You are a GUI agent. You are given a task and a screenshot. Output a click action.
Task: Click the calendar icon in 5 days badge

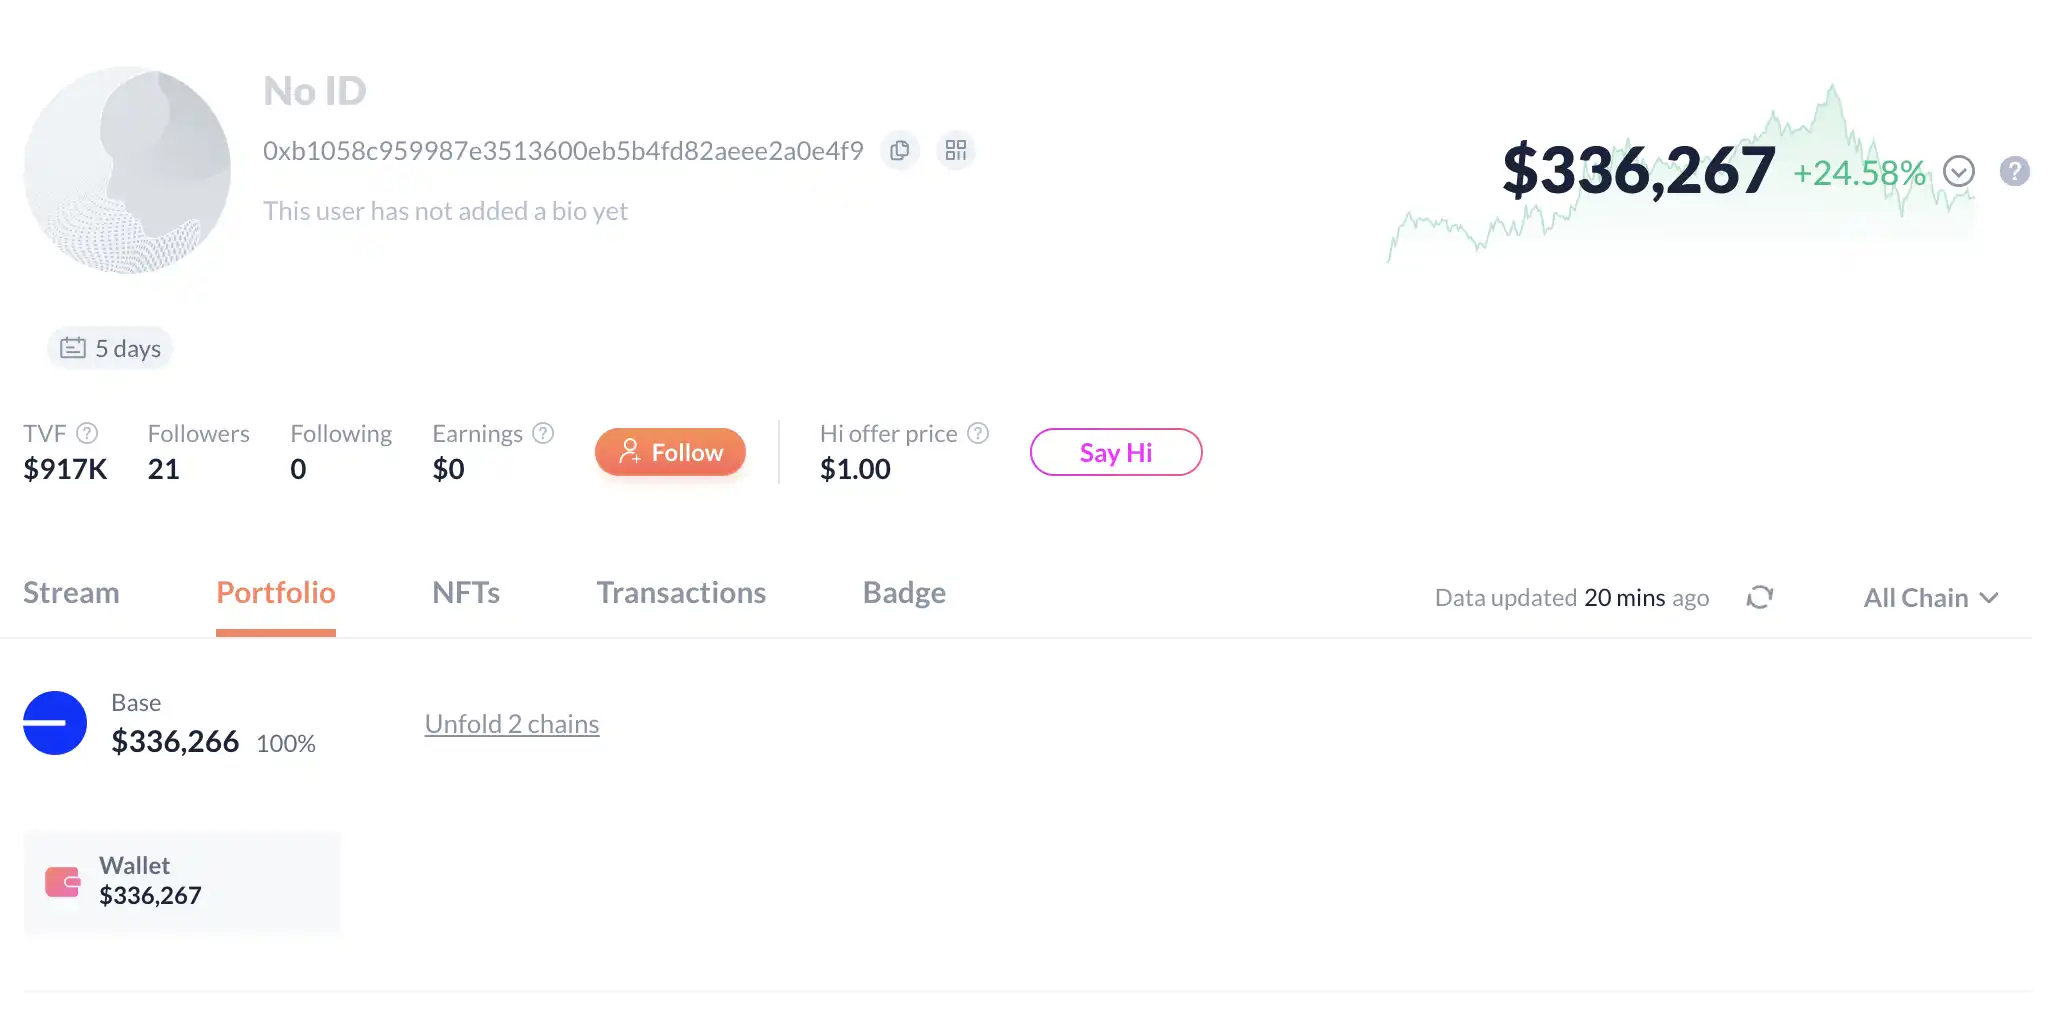pyautogui.click(x=73, y=348)
